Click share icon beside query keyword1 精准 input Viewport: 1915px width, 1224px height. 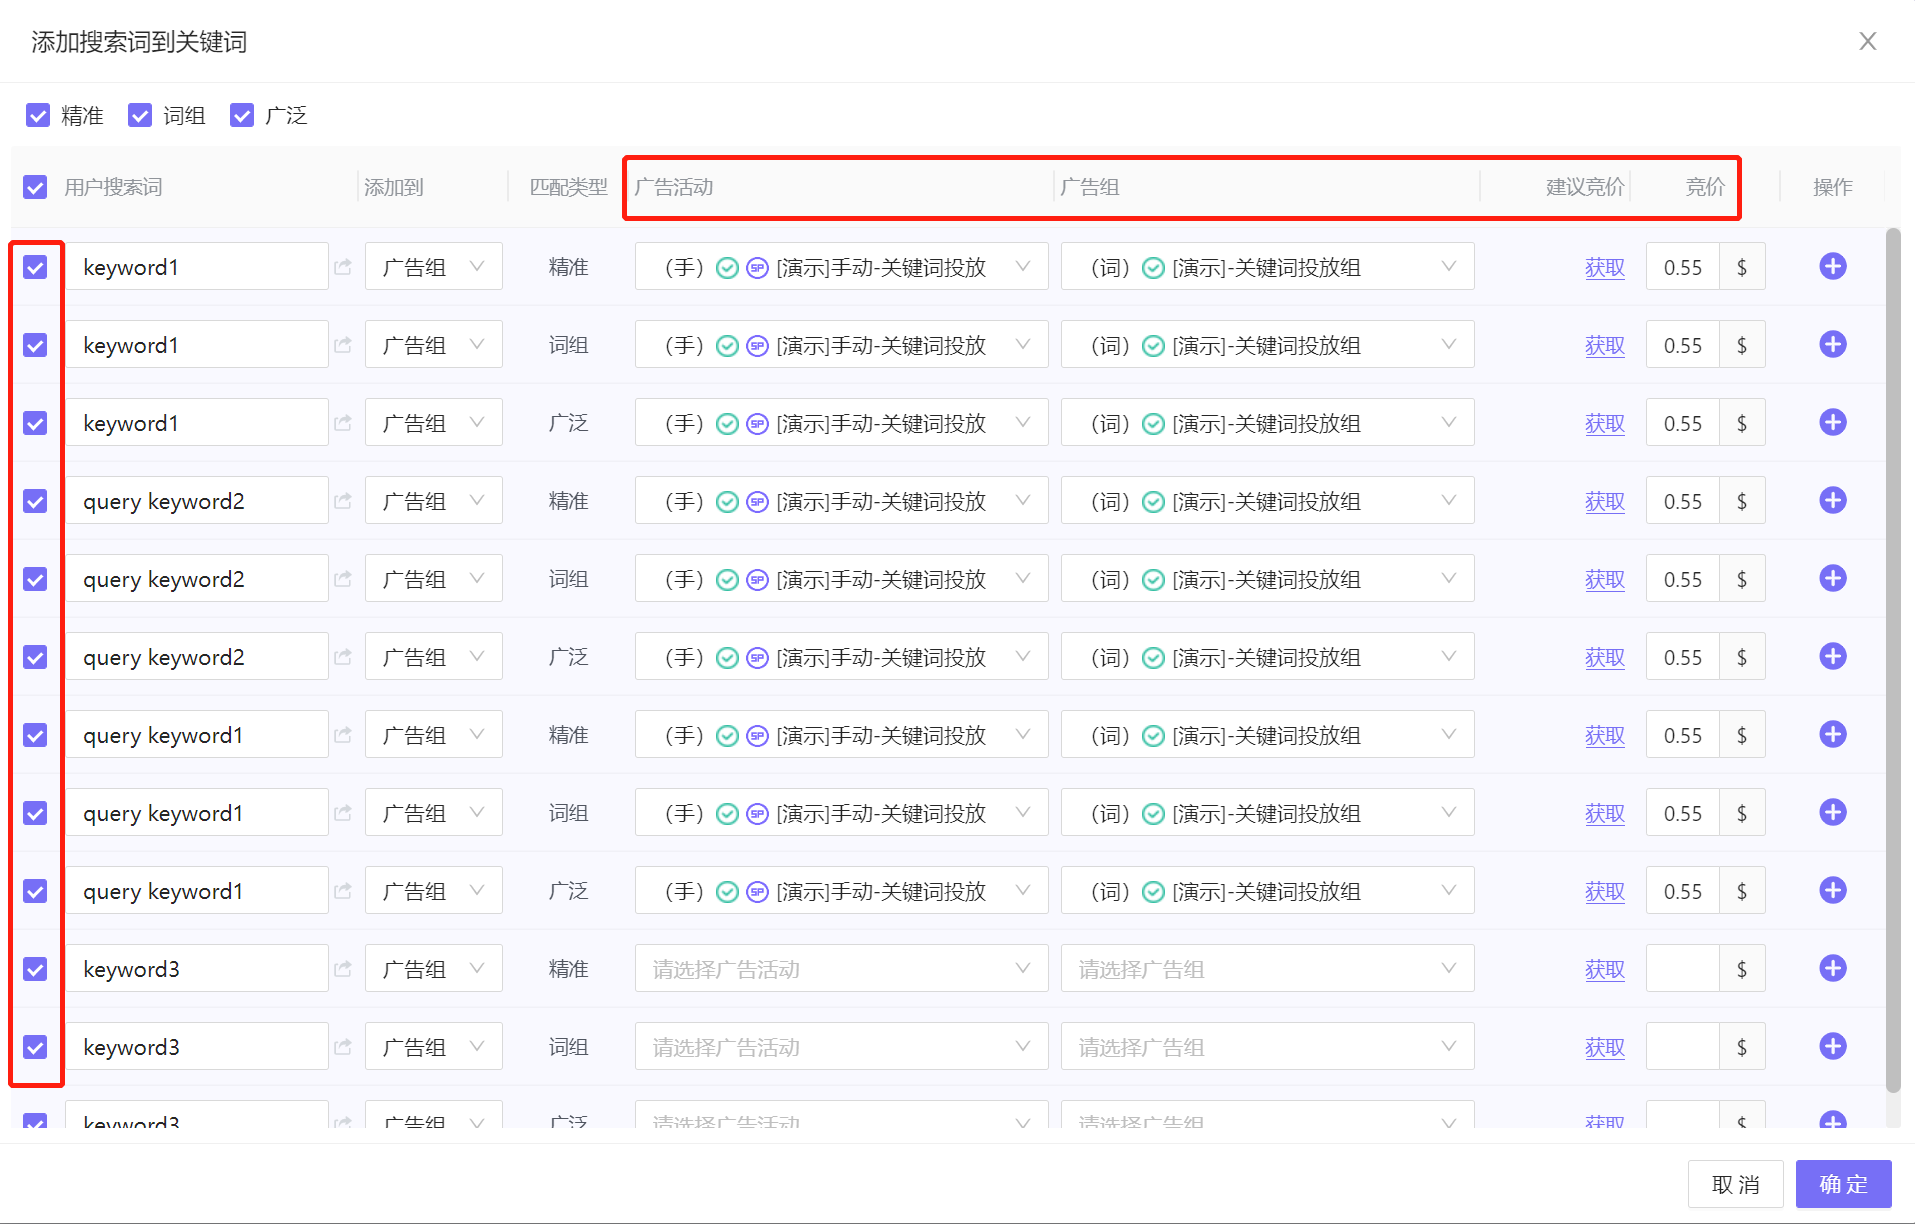click(x=343, y=735)
